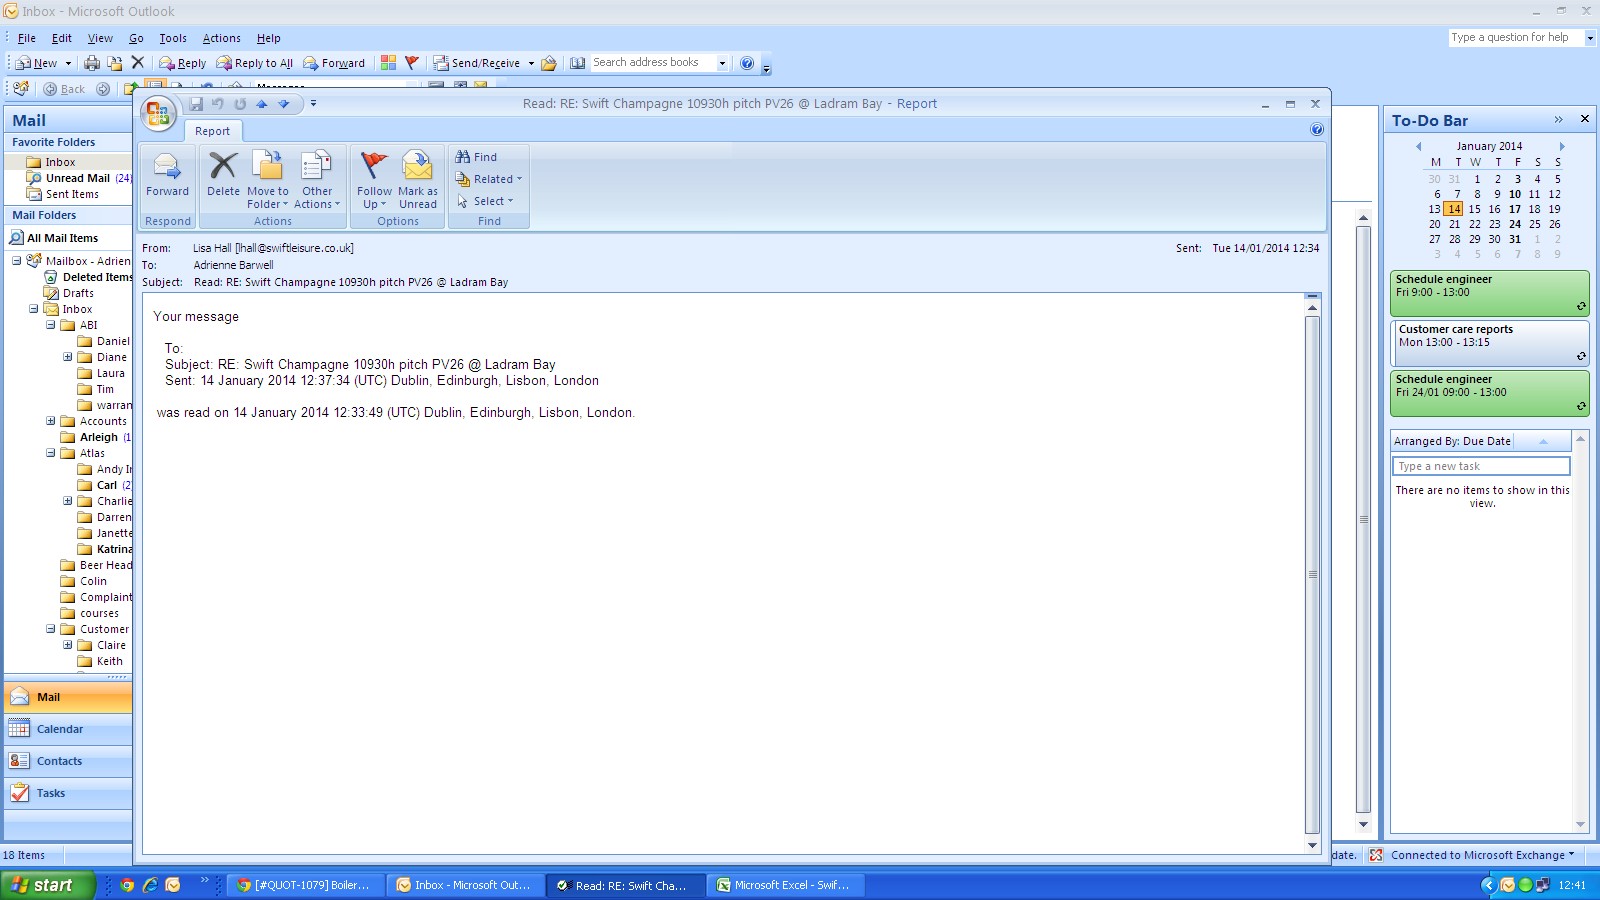The width and height of the screenshot is (1600, 900).
Task: Click Reply in the Outlook main toolbar
Action: pyautogui.click(x=183, y=63)
